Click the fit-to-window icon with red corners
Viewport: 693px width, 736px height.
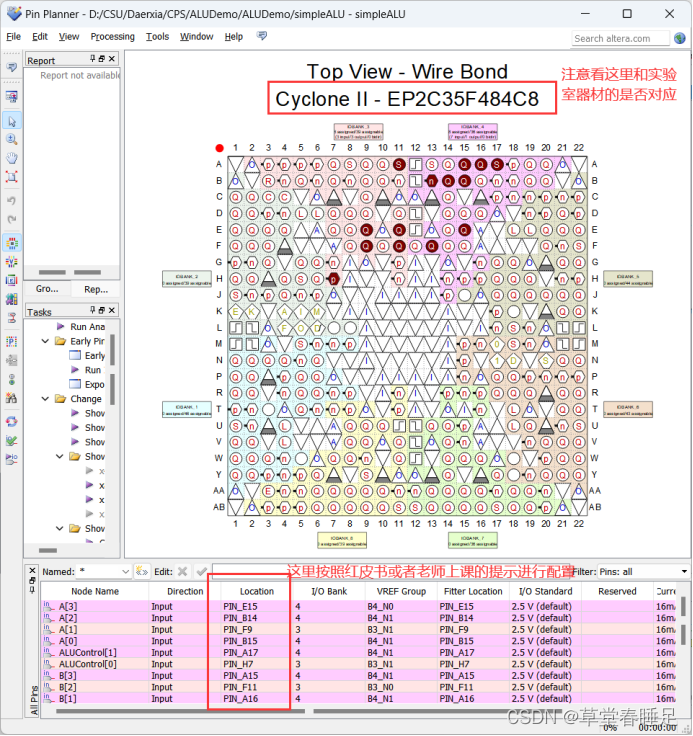click(x=12, y=176)
